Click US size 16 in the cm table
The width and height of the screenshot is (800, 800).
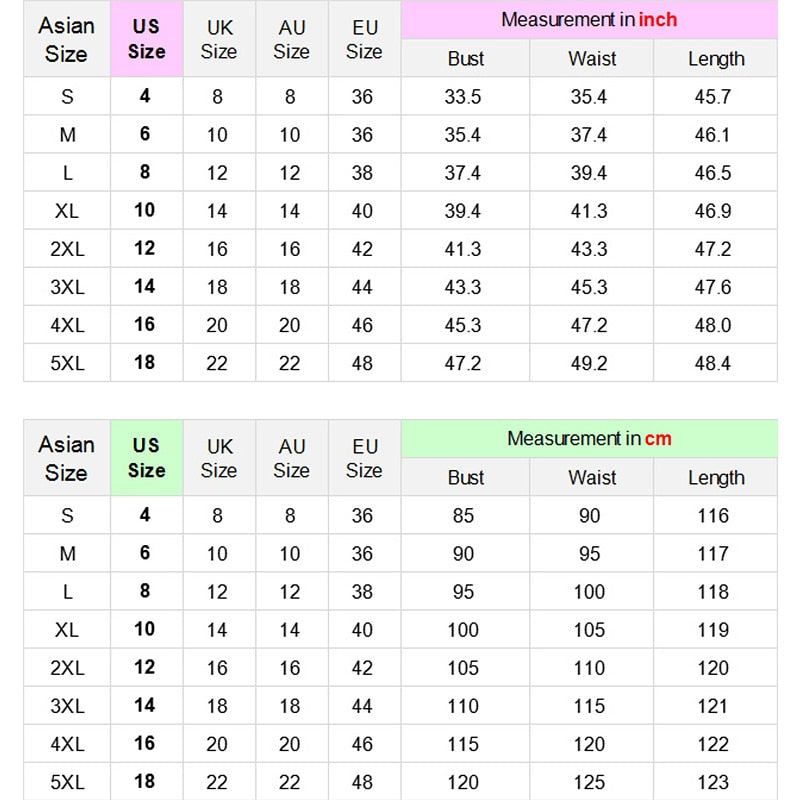coord(145,744)
